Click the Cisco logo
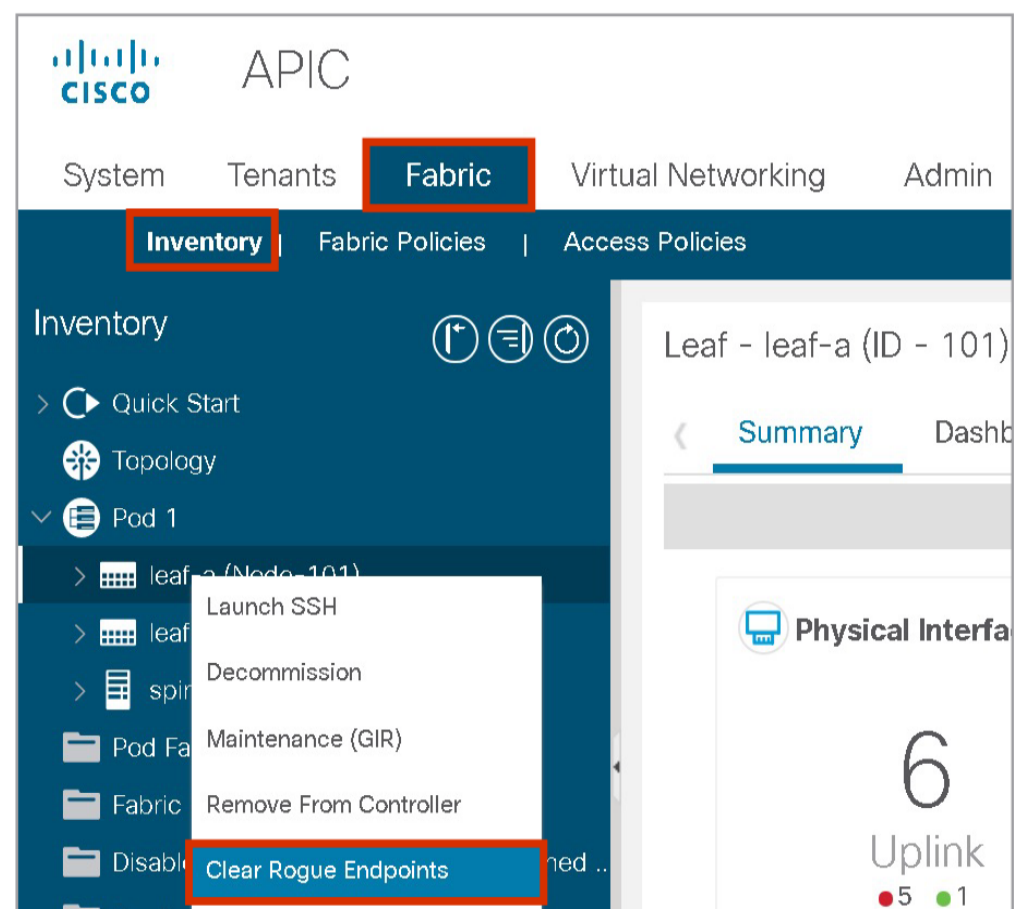The height and width of the screenshot is (909, 1023). (x=105, y=72)
